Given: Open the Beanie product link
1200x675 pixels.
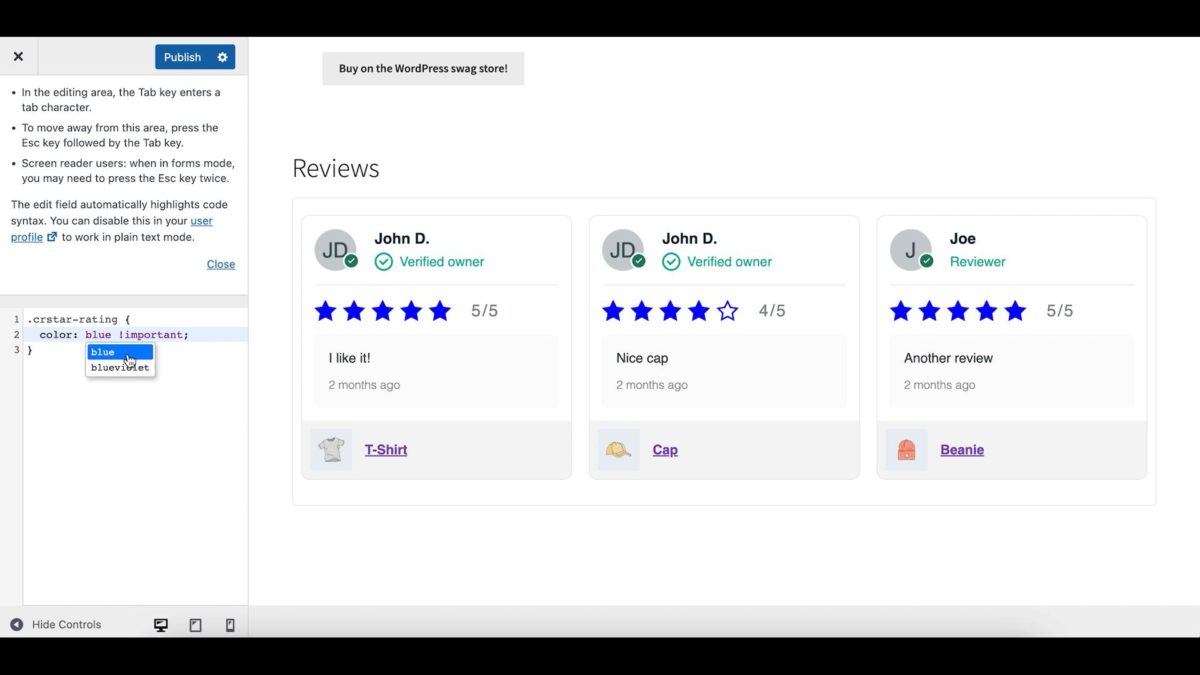Looking at the screenshot, I should coord(961,449).
